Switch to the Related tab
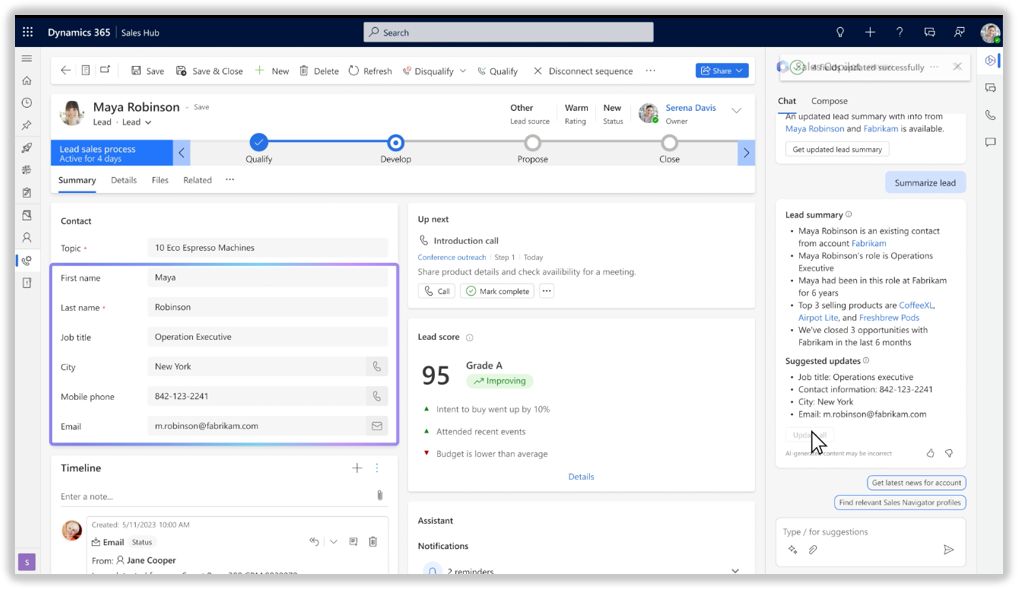The image size is (1018, 589). coord(197,180)
